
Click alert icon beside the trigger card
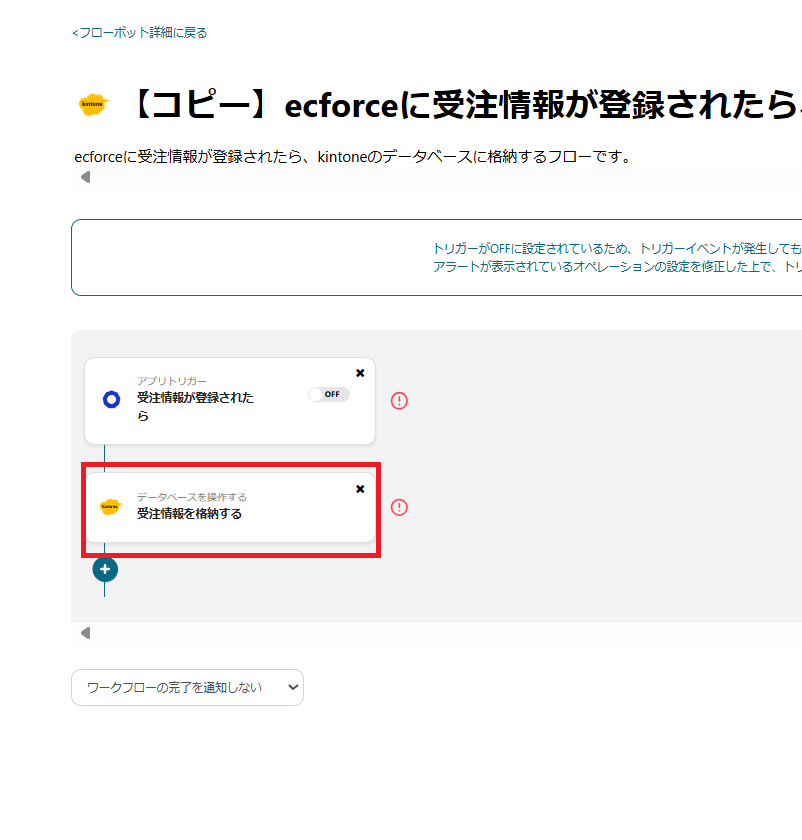tap(399, 401)
